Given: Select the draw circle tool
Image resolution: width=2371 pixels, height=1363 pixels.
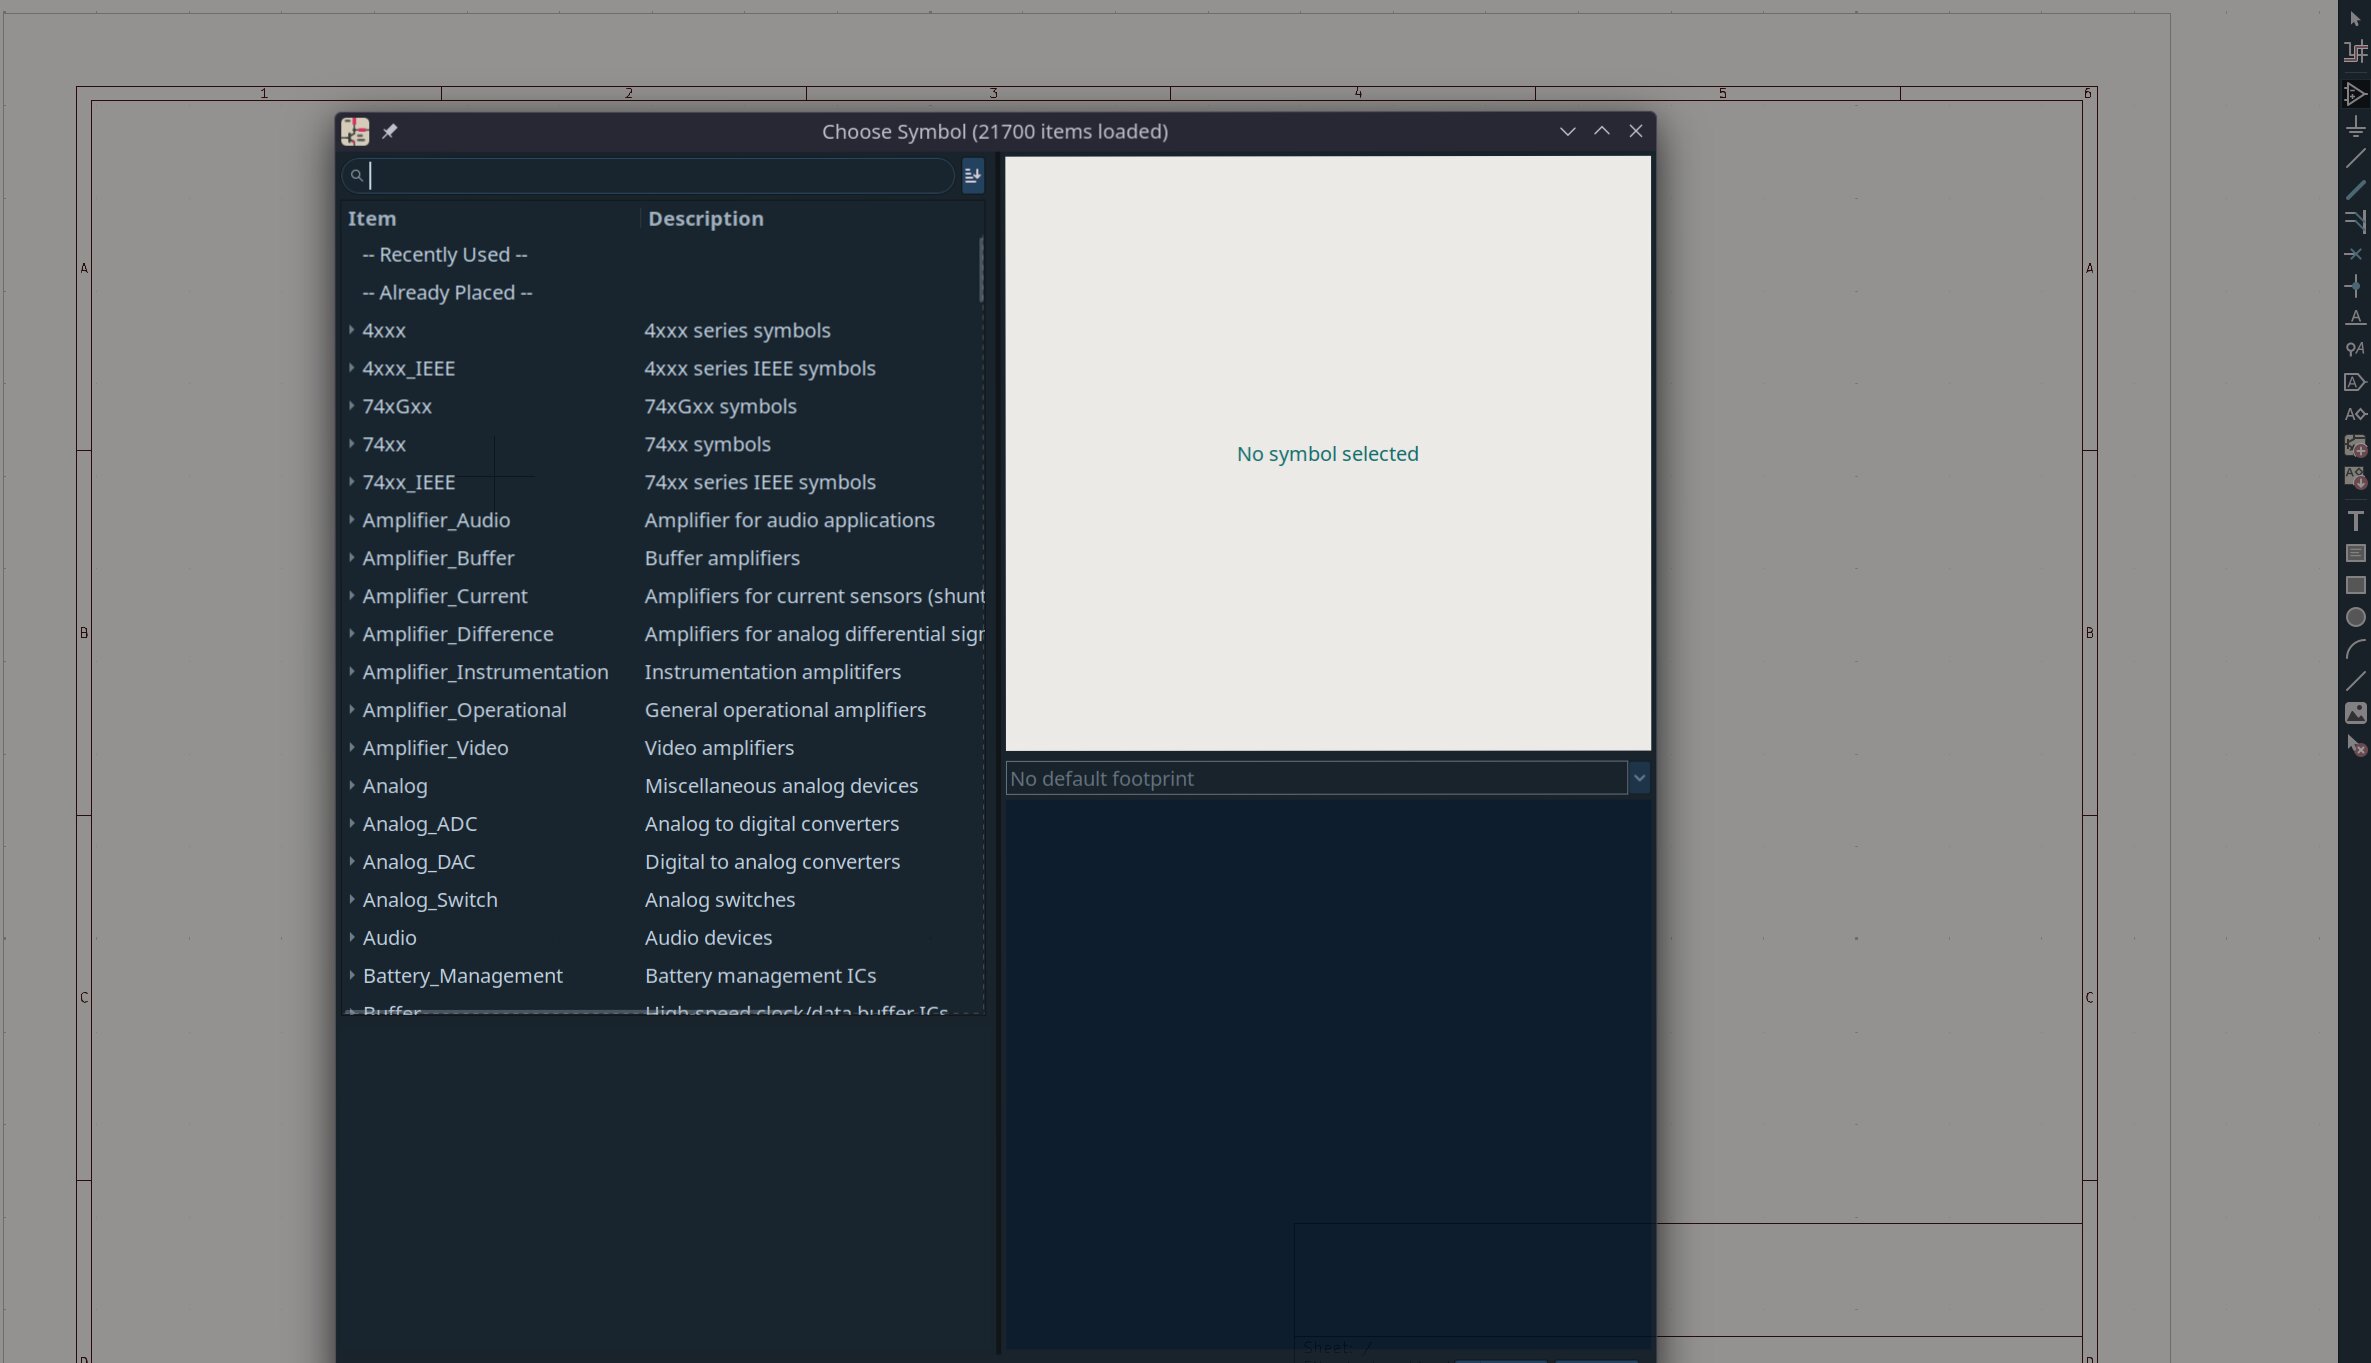Looking at the screenshot, I should pyautogui.click(x=2355, y=617).
